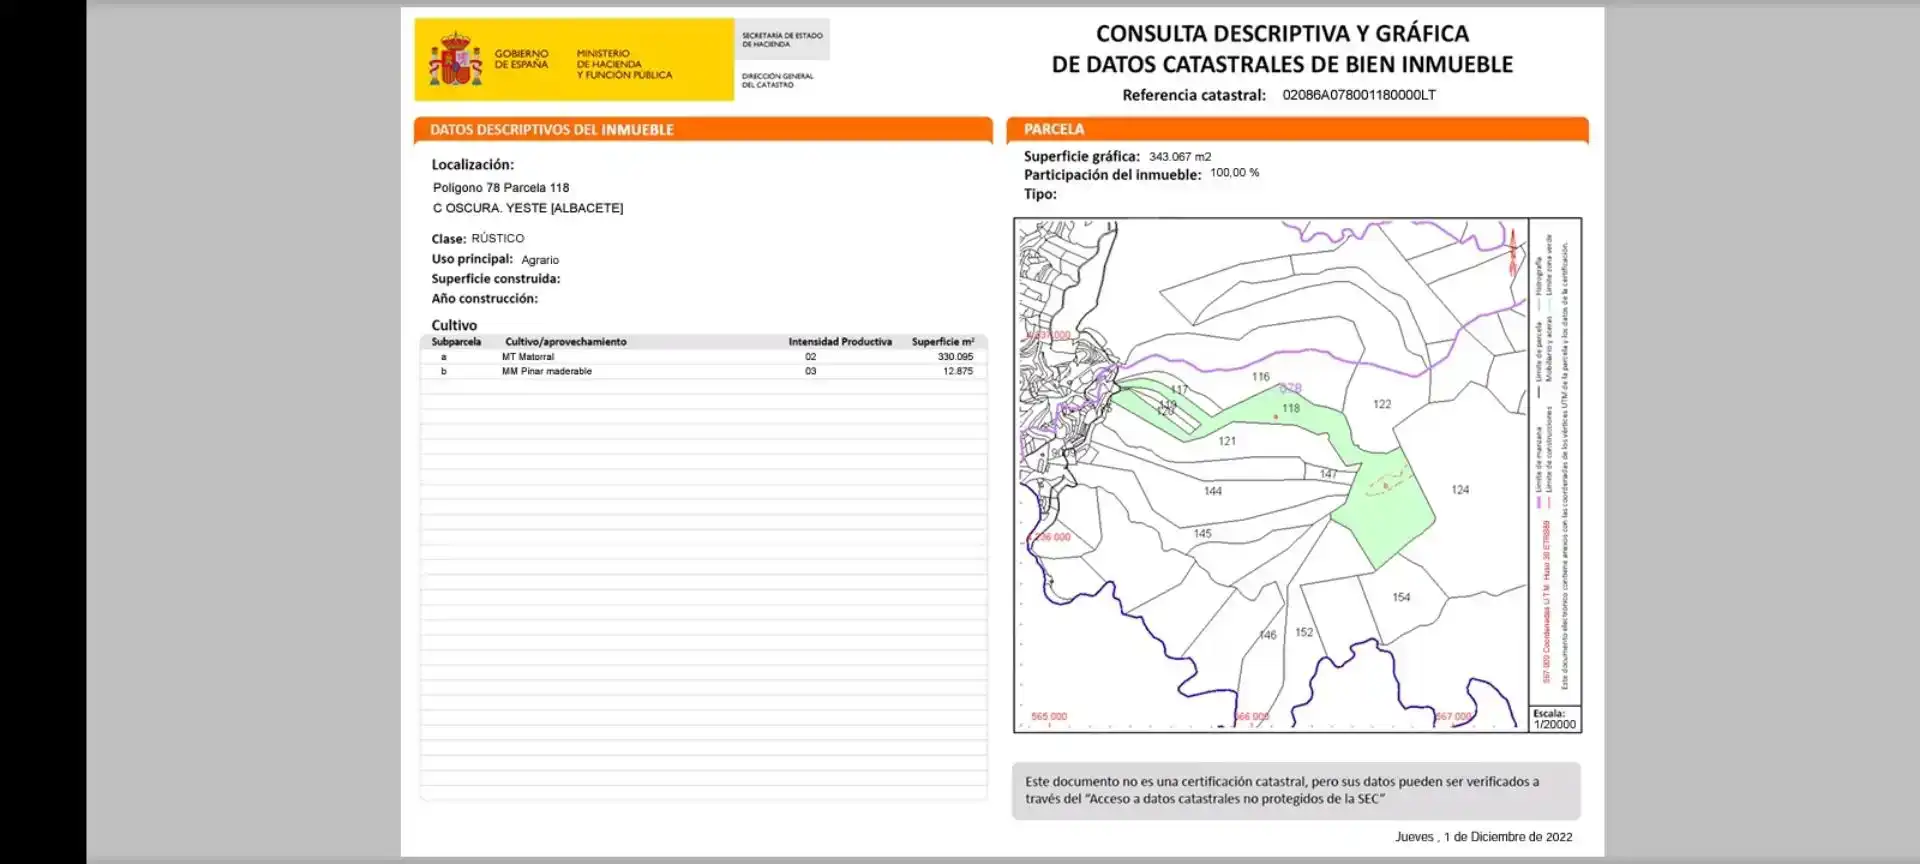1920x864 pixels.
Task: Click parcel number 122 on the map
Action: pos(1382,404)
